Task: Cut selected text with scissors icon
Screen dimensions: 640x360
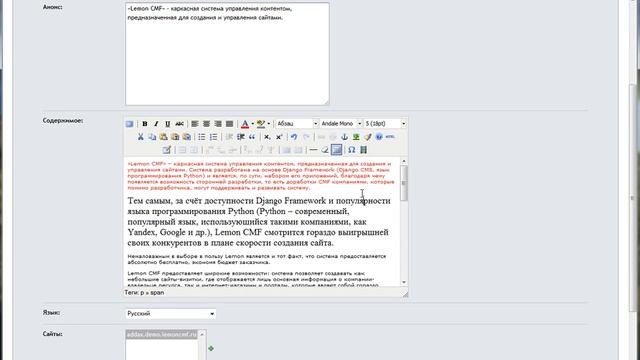Action: tap(140, 137)
